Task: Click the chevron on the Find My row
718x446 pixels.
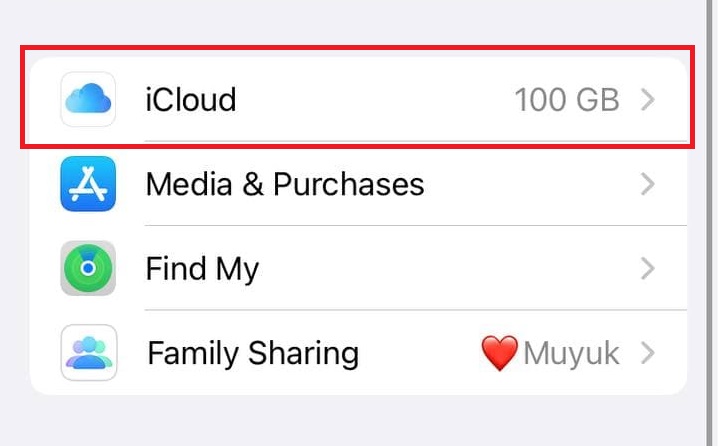Action: (648, 268)
